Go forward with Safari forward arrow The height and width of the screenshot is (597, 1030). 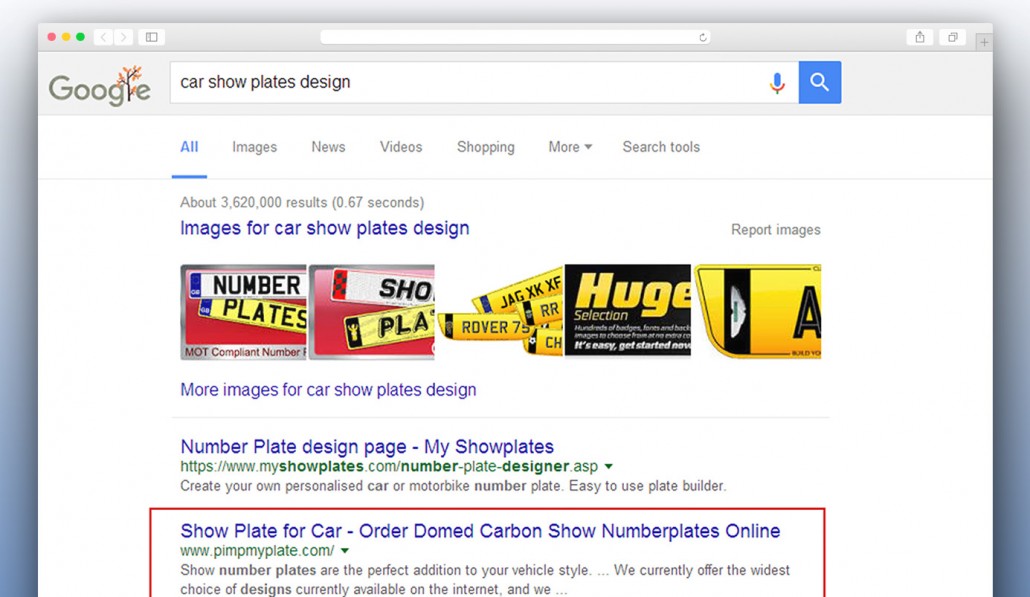tap(123, 37)
